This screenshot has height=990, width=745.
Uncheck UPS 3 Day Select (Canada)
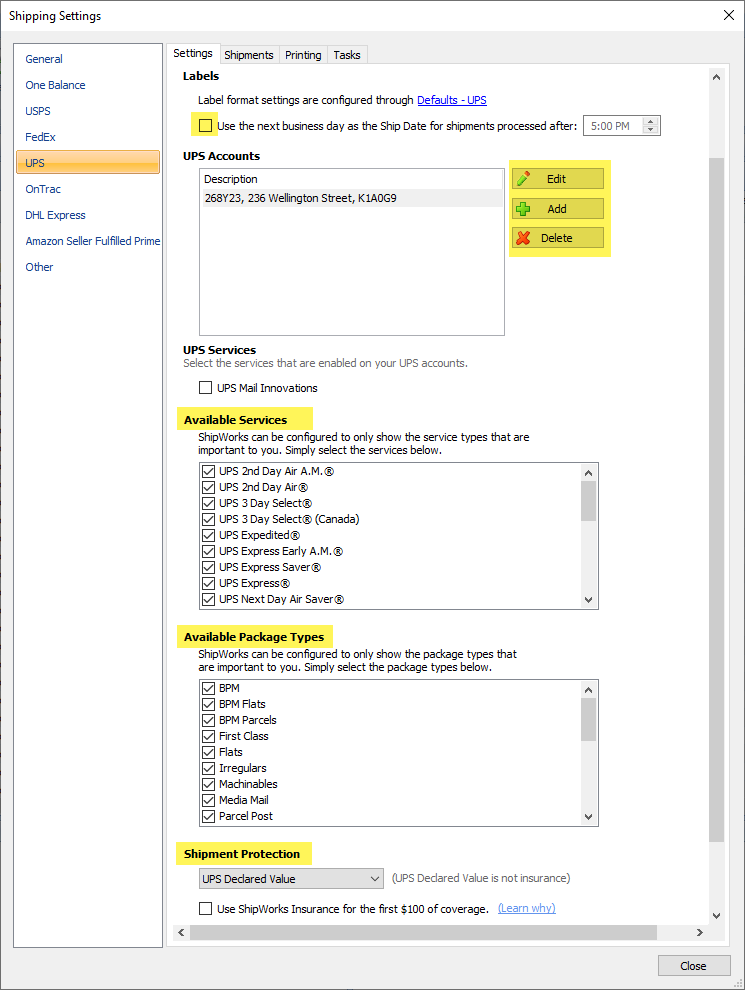coord(208,519)
